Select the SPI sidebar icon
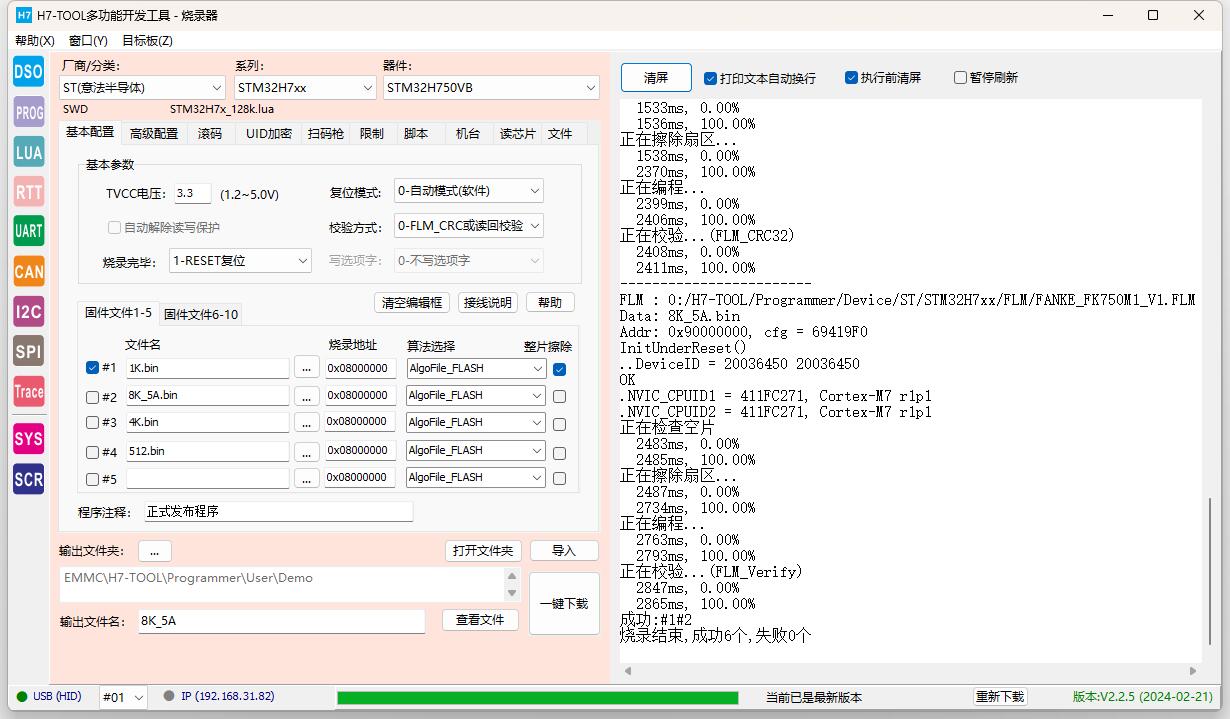 point(28,351)
